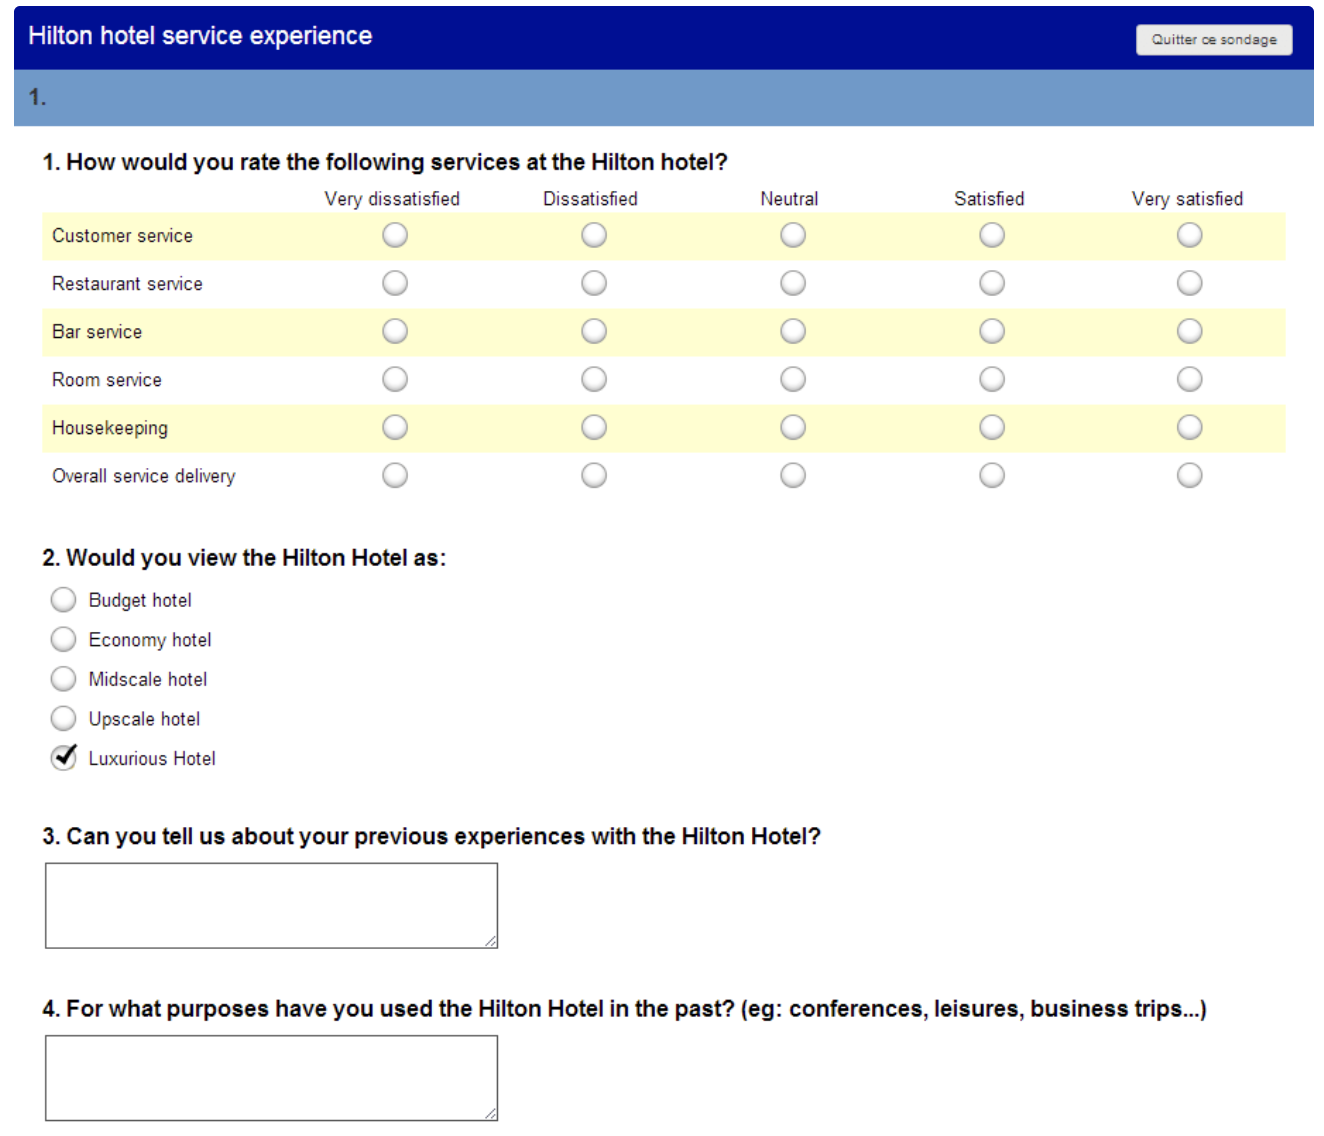1324x1136 pixels.
Task: Select Neutral rating for Customer service
Action: point(791,235)
